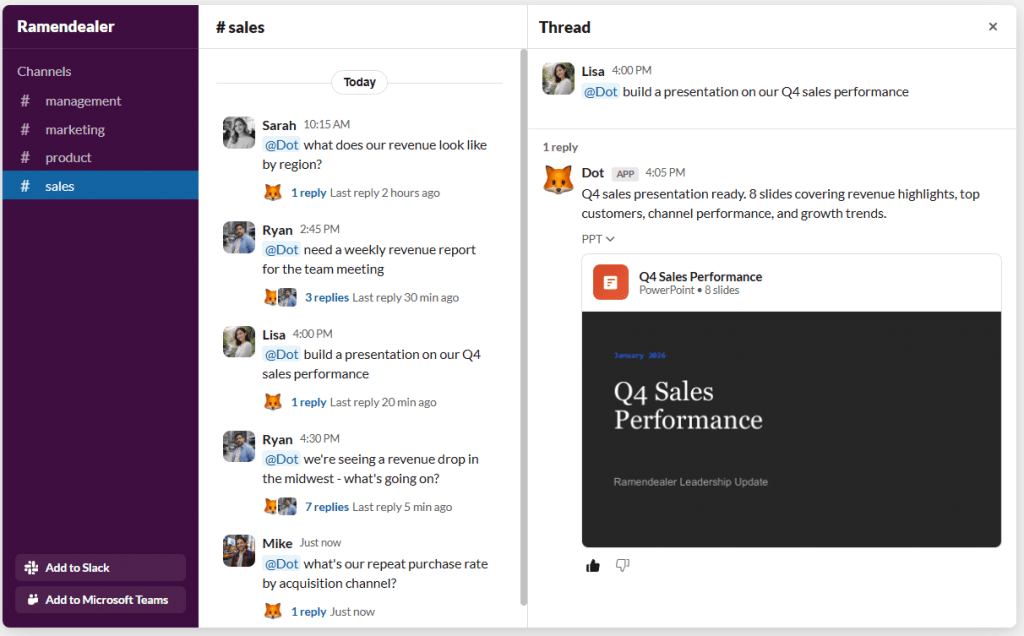Click the Today date divider pill
This screenshot has height=636, width=1024.
[x=359, y=82]
